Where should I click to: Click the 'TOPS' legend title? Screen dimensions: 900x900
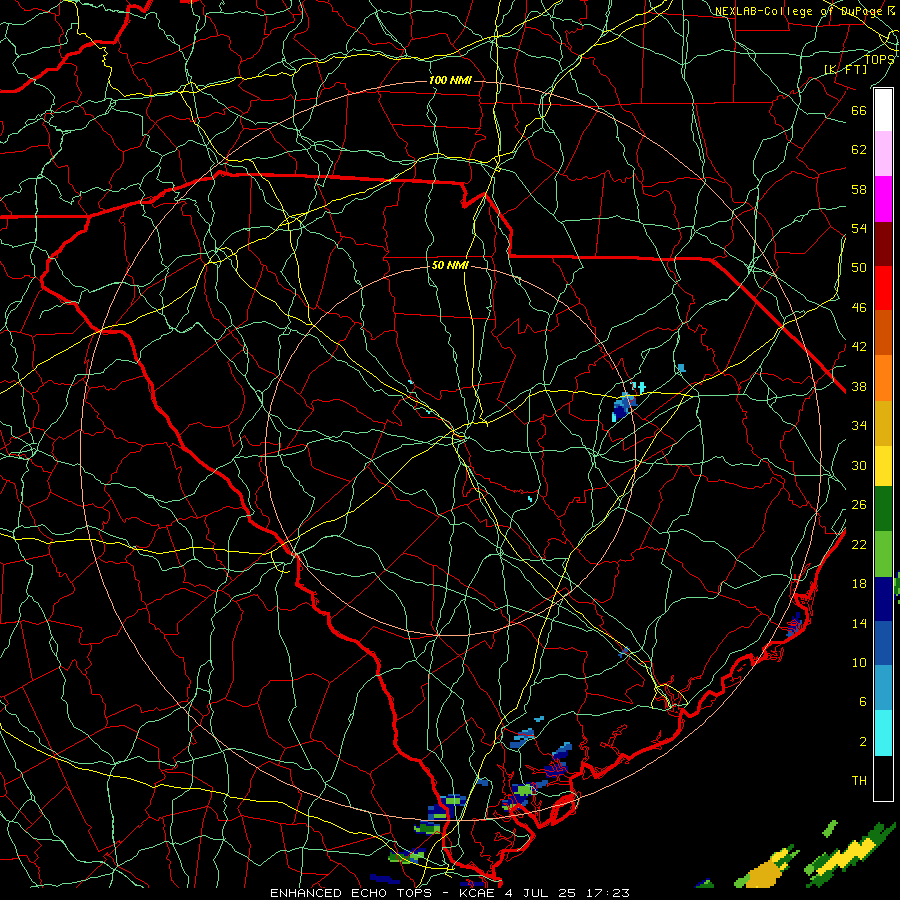click(x=879, y=59)
